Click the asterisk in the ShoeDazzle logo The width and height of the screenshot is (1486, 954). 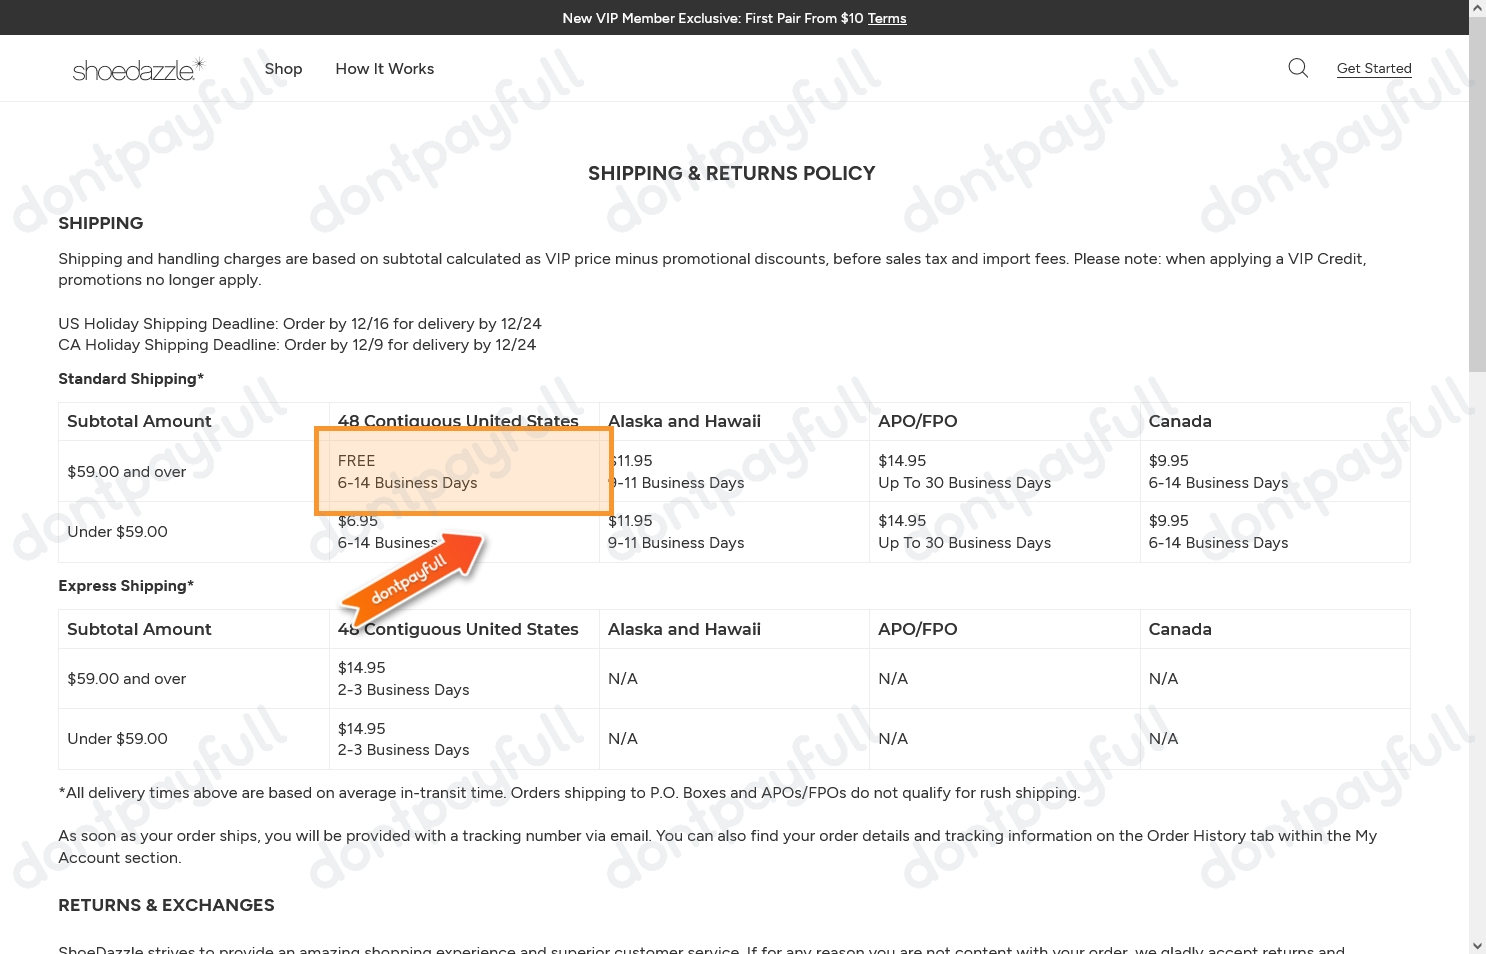click(x=199, y=61)
